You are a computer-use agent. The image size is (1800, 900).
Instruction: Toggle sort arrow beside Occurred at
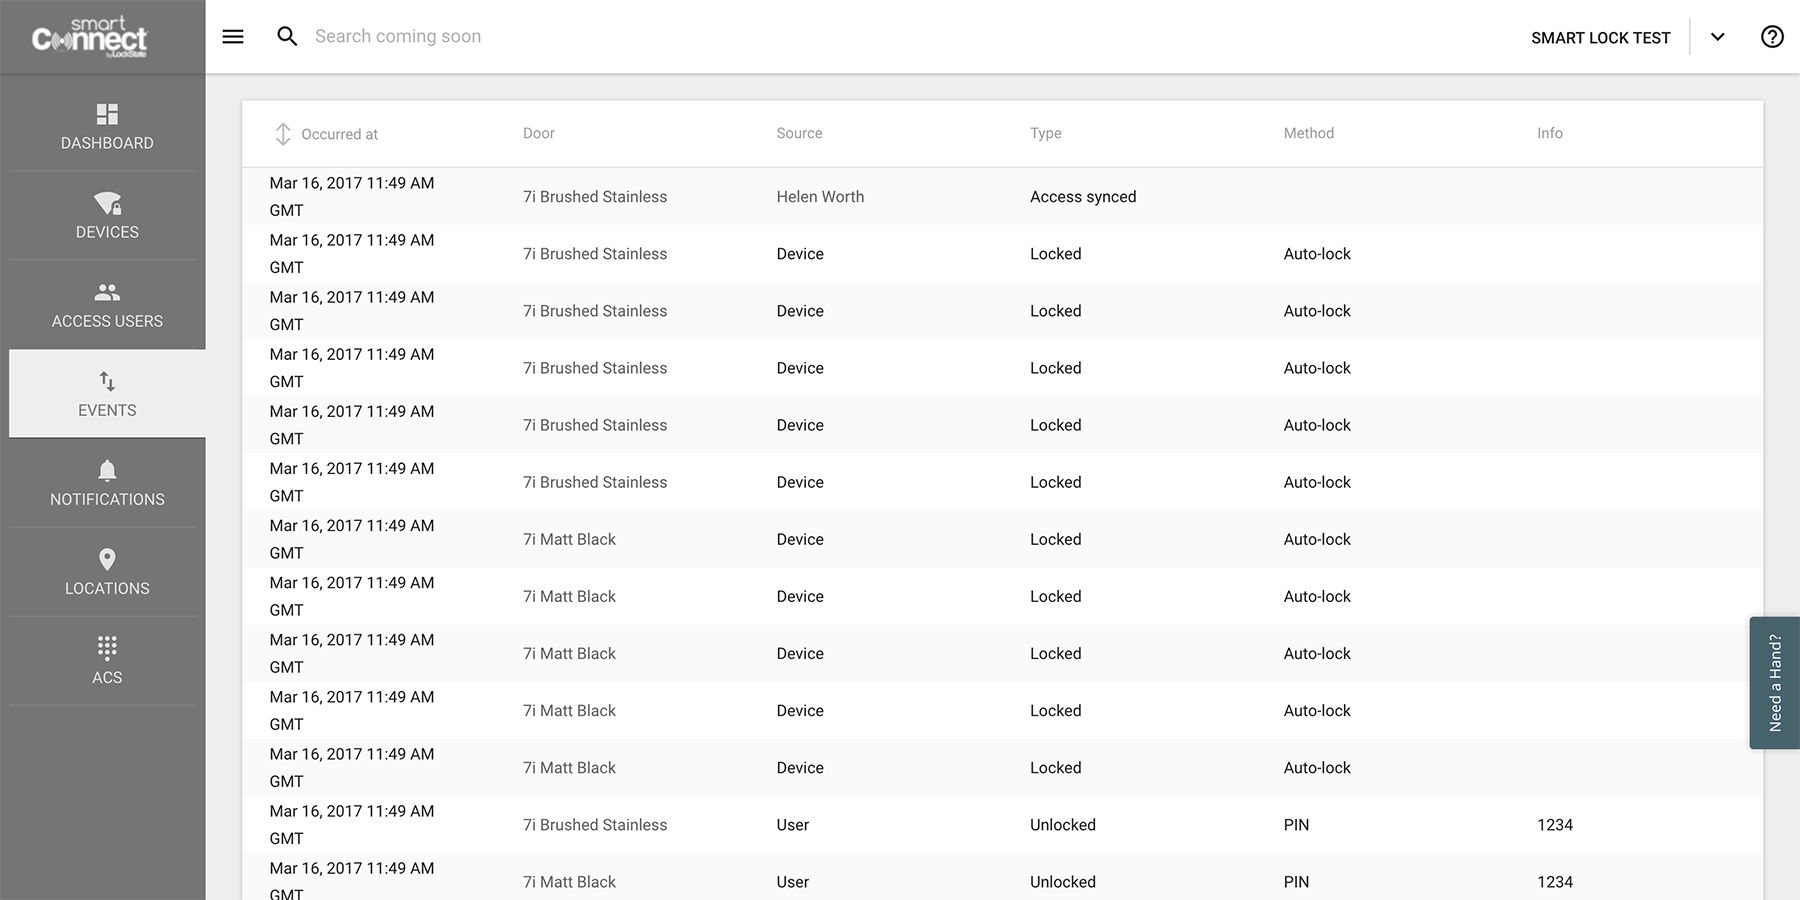tap(283, 134)
